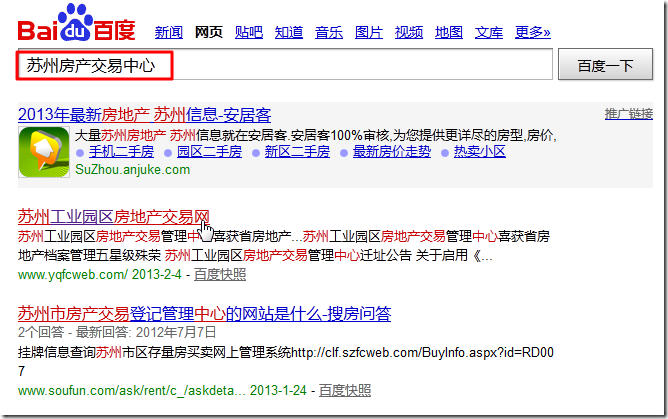The width and height of the screenshot is (668, 419).
Task: Click the 地产档案管理五星级殊荣 snippet line
Action: [x=255, y=255]
